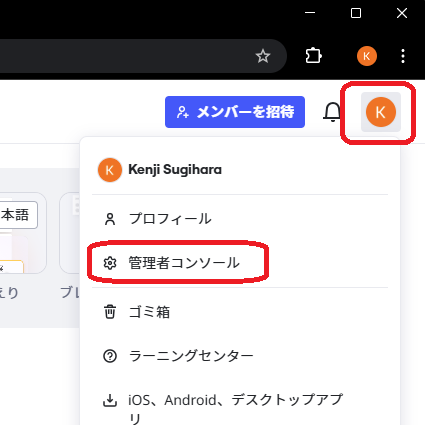Open 管理者コンソール from the menu

pos(240,263)
